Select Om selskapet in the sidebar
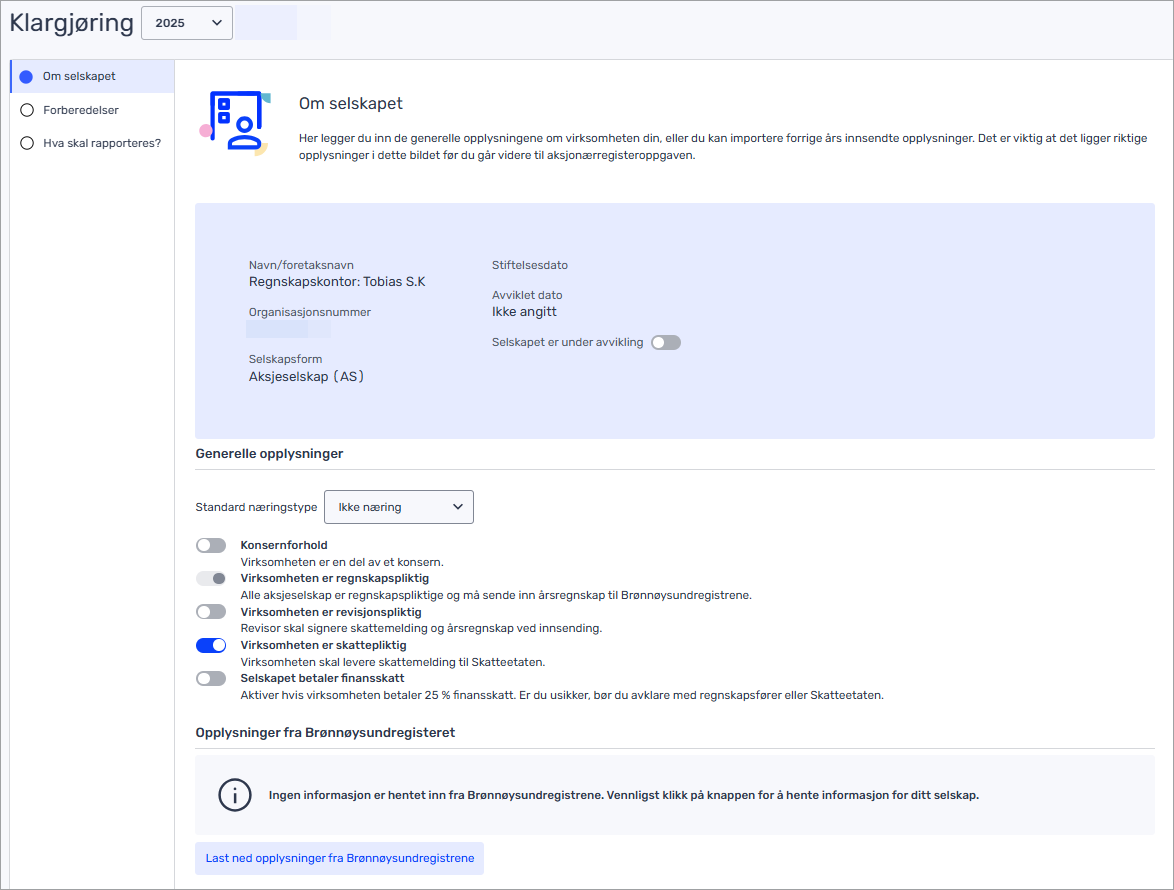 click(79, 77)
